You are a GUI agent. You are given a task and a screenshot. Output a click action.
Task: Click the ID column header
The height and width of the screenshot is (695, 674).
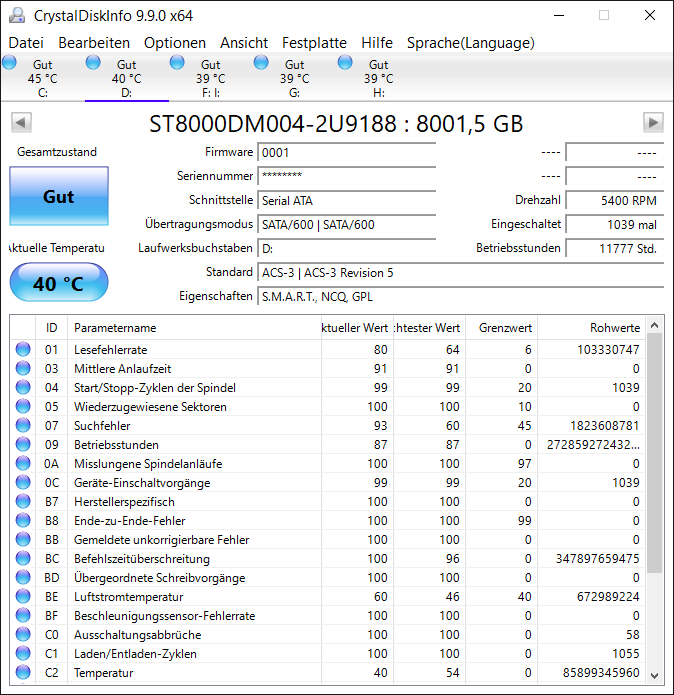coord(51,328)
